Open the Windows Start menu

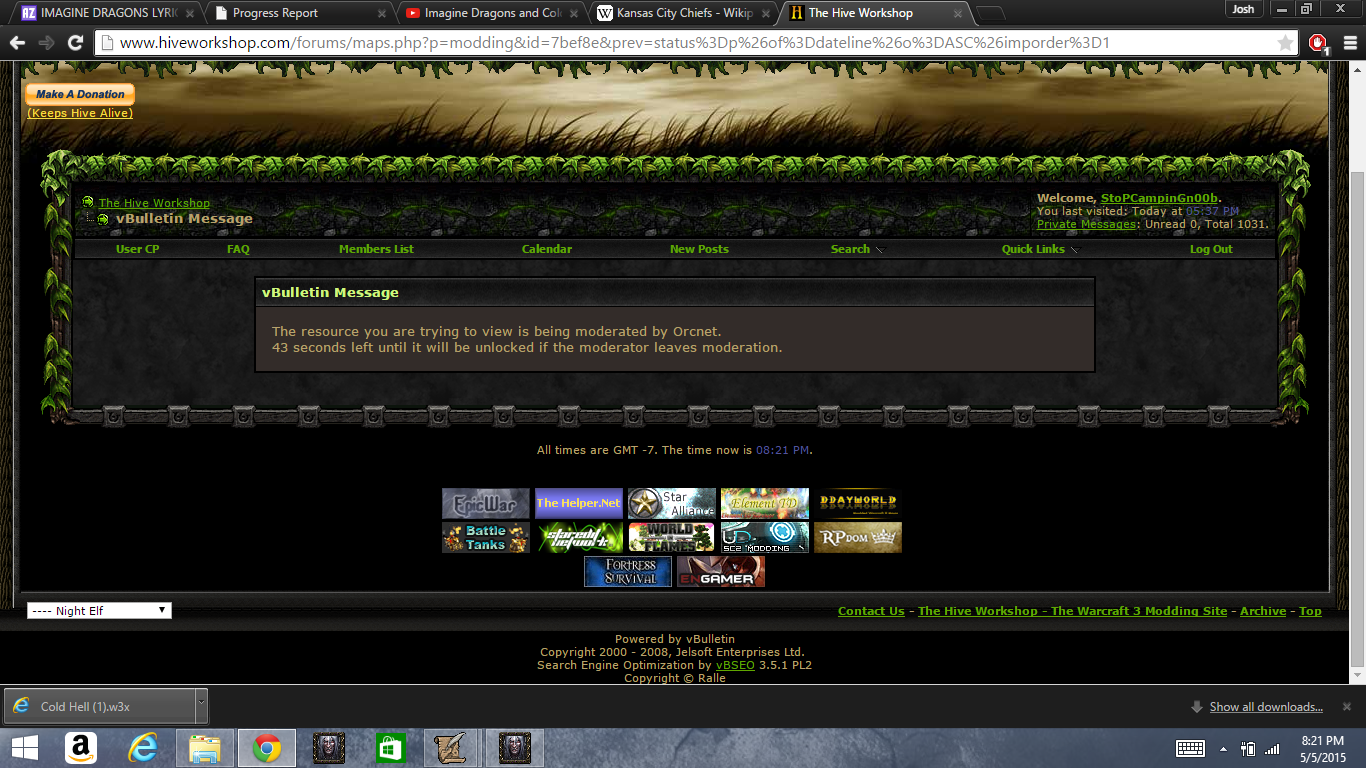(24, 748)
